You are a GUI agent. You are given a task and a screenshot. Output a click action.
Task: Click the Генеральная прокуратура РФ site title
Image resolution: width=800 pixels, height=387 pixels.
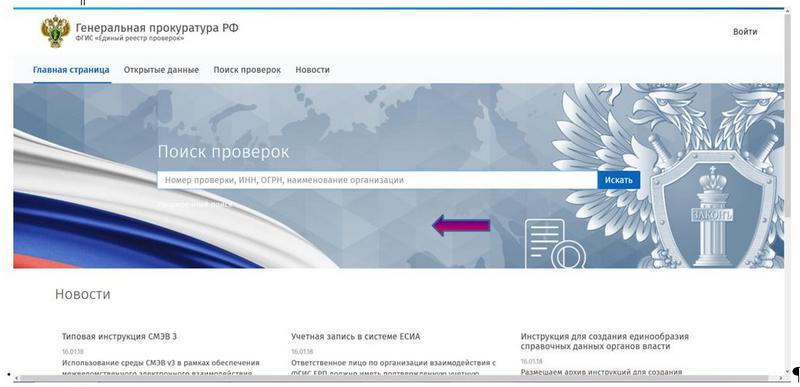[x=157, y=28]
